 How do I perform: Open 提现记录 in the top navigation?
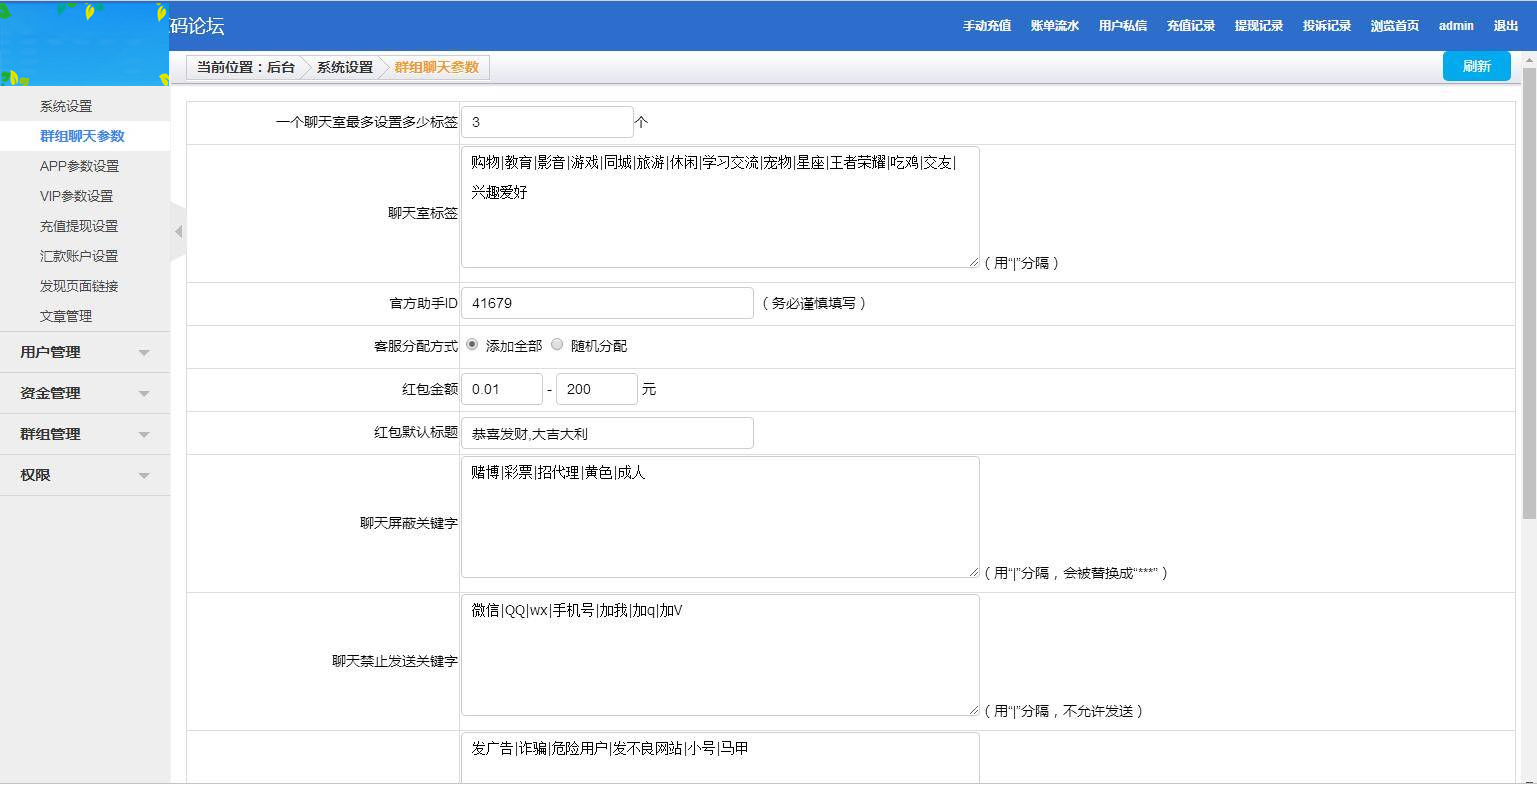[1259, 25]
